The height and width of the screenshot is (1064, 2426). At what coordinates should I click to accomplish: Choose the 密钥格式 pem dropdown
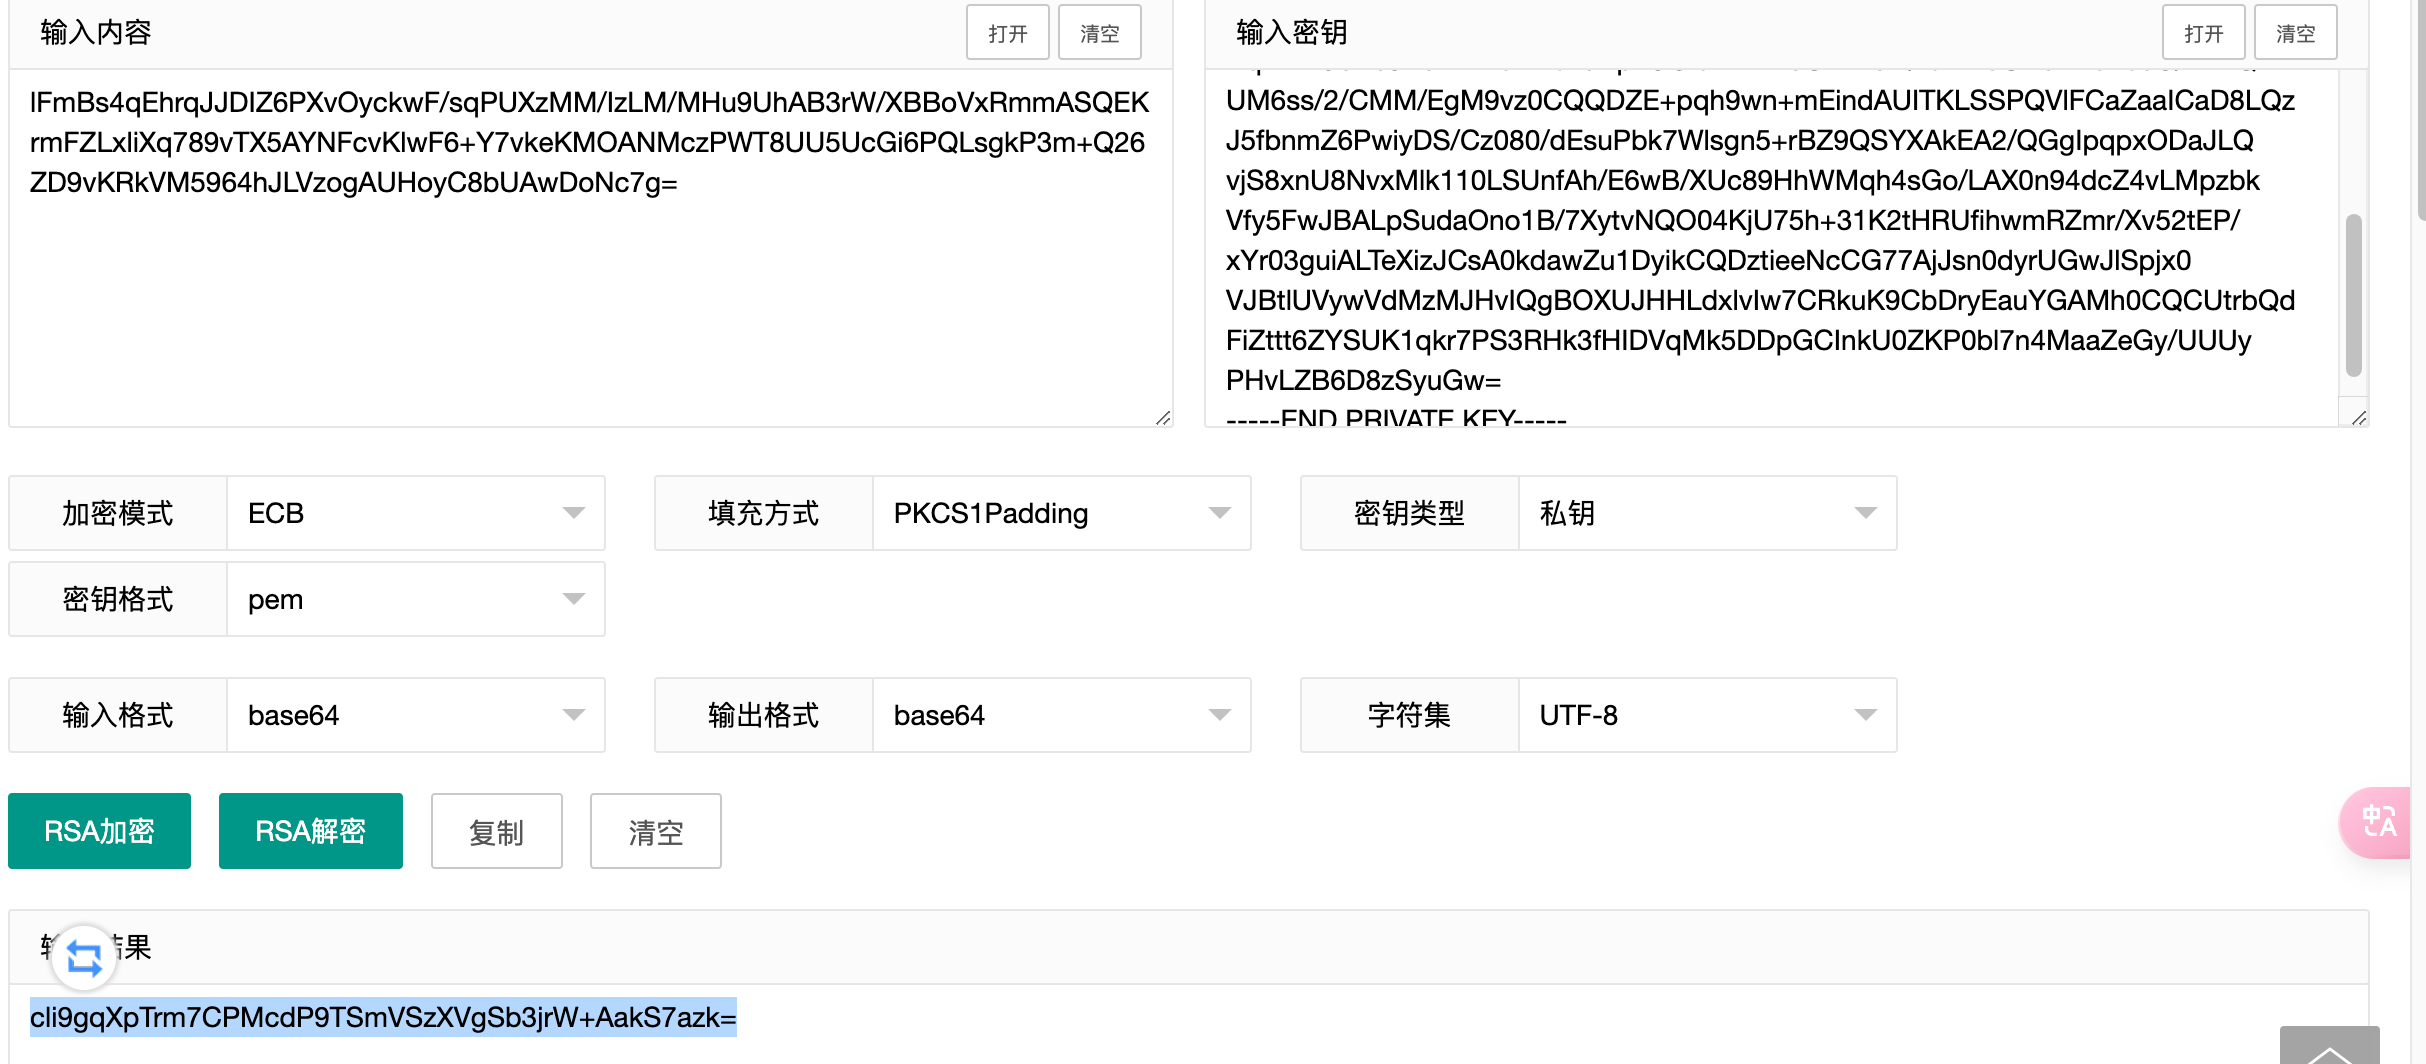point(416,599)
